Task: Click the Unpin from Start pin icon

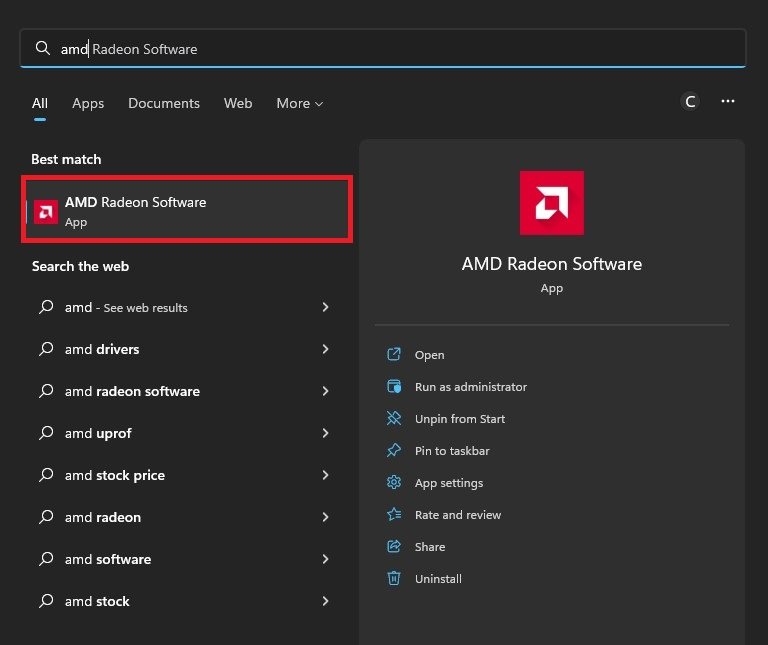Action: point(394,419)
